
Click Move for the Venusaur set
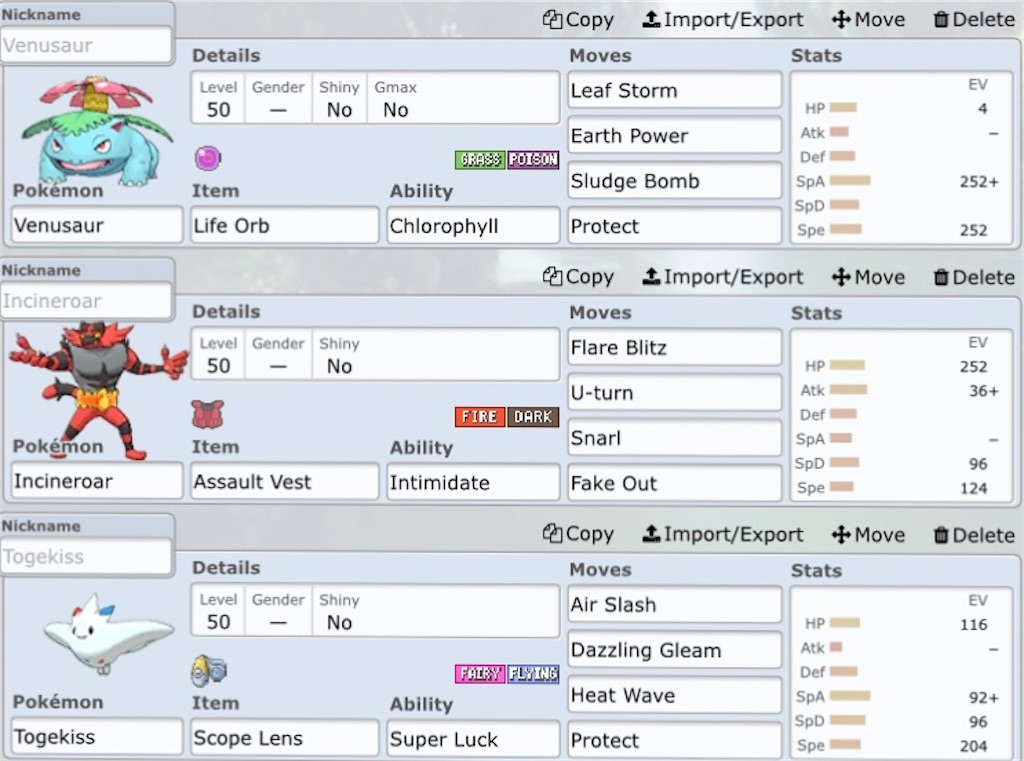pyautogui.click(x=868, y=20)
